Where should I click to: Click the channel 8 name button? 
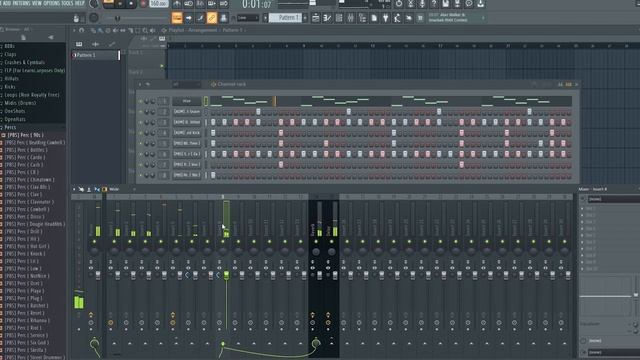(x=187, y=175)
